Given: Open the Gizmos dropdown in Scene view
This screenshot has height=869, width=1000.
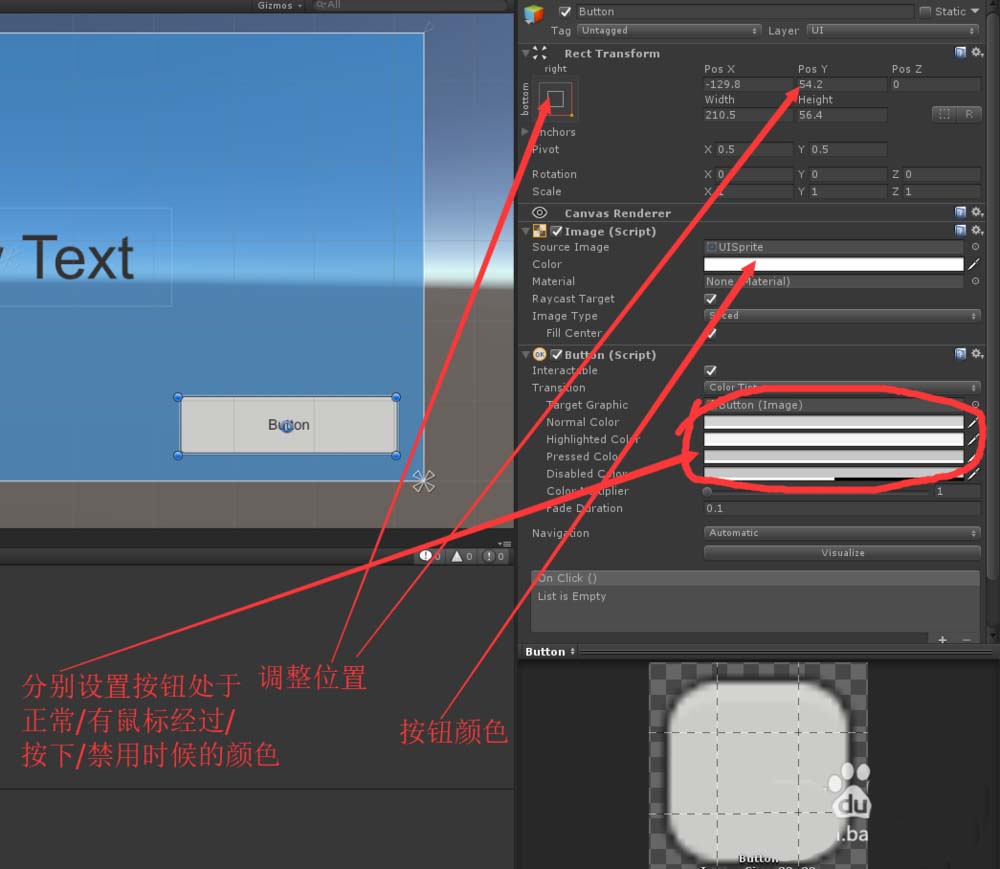Looking at the screenshot, I should (279, 5).
